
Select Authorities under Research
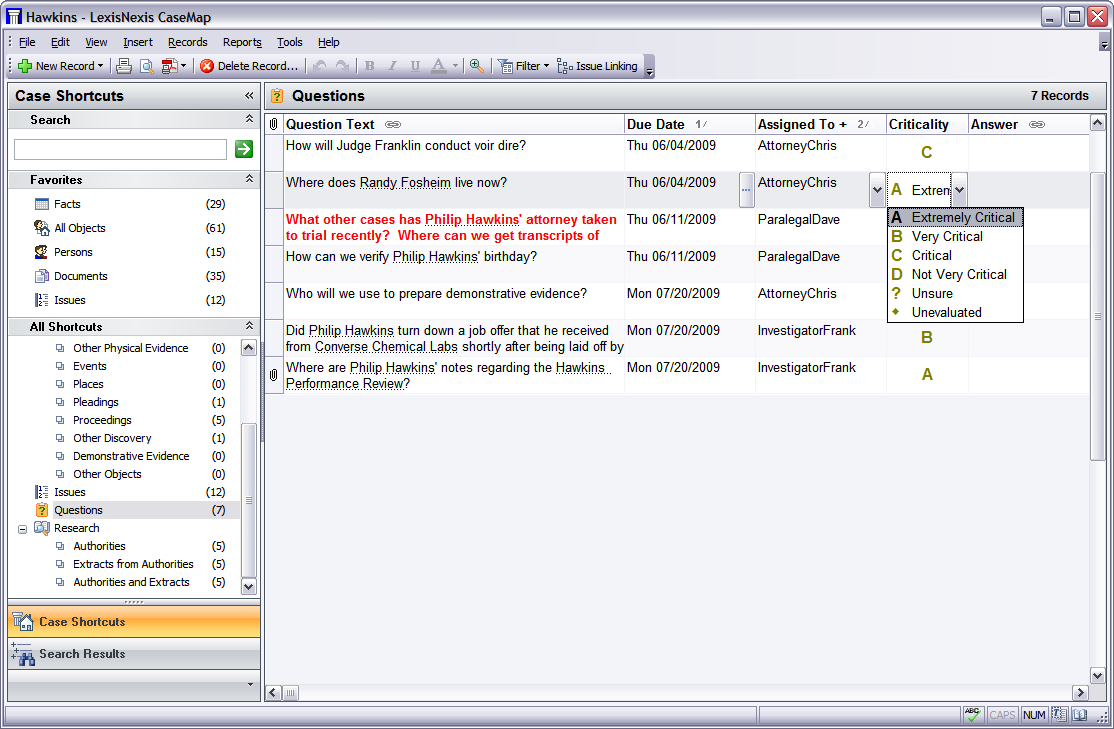[99, 546]
